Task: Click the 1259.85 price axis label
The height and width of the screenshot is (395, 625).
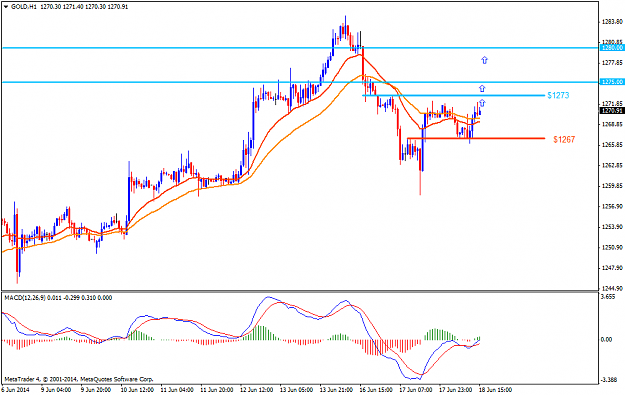Action: (612, 186)
